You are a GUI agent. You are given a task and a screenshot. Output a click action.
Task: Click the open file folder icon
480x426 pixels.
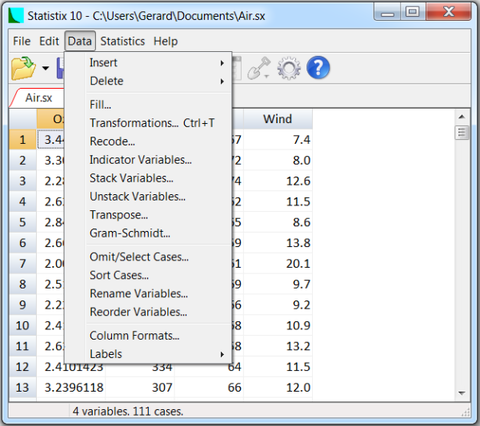point(23,68)
